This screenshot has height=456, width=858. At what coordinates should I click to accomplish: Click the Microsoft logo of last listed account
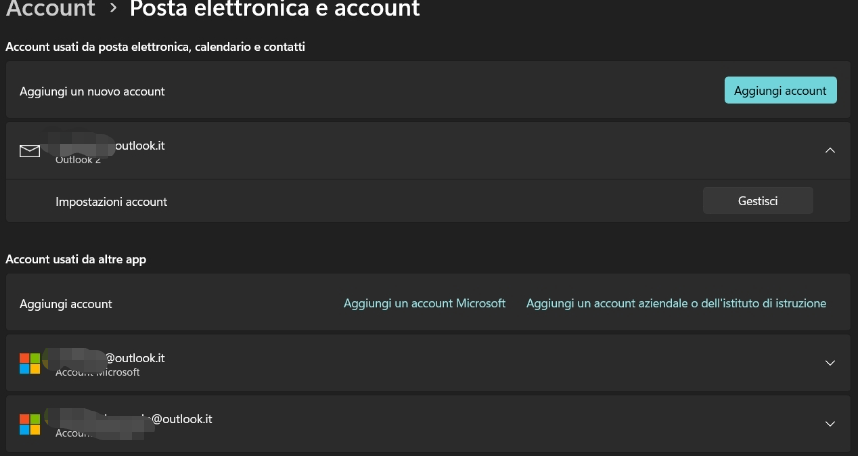pos(30,424)
